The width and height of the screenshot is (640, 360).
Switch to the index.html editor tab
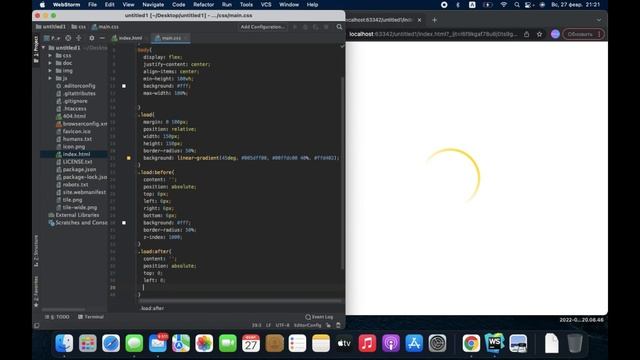(127, 38)
